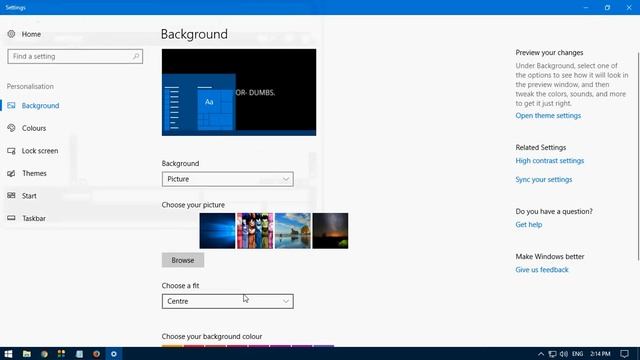This screenshot has width=640, height=360.
Task: Launch Firefox from the taskbar
Action: point(96,353)
